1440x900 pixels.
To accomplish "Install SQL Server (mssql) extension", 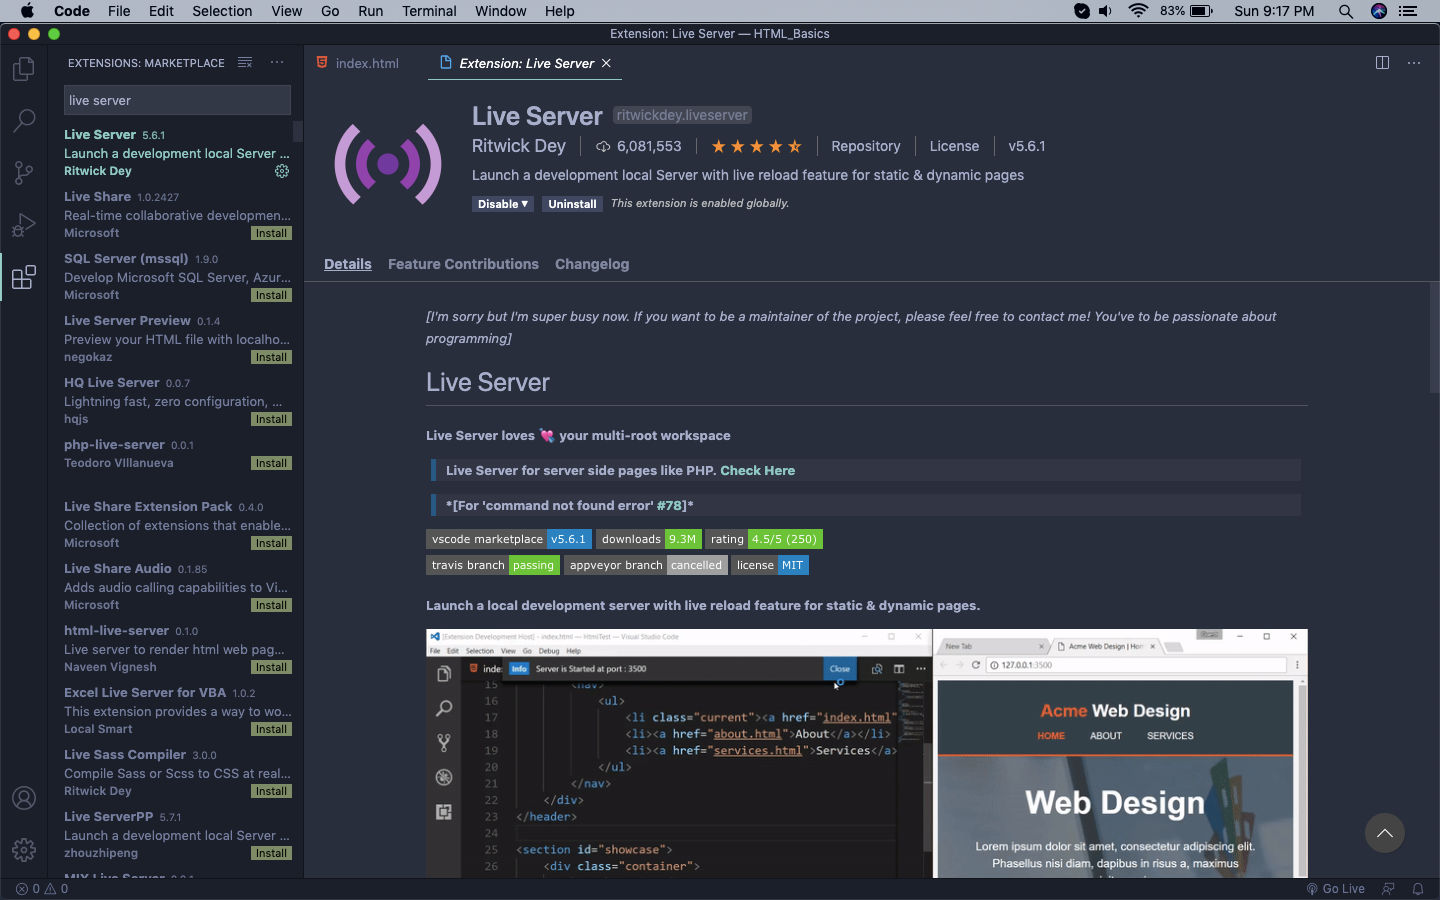I will [271, 295].
